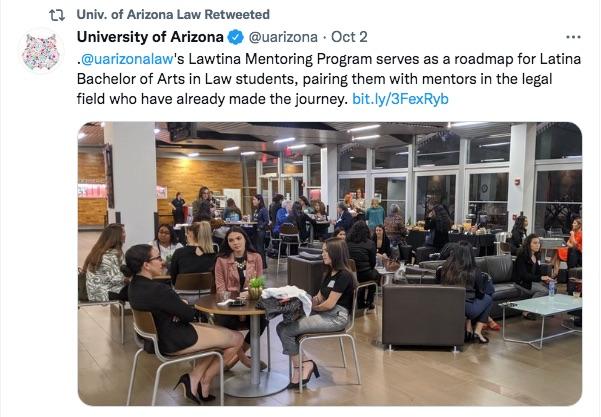
Task: Open the University of Arizona wildcat avatar
Action: click(41, 52)
